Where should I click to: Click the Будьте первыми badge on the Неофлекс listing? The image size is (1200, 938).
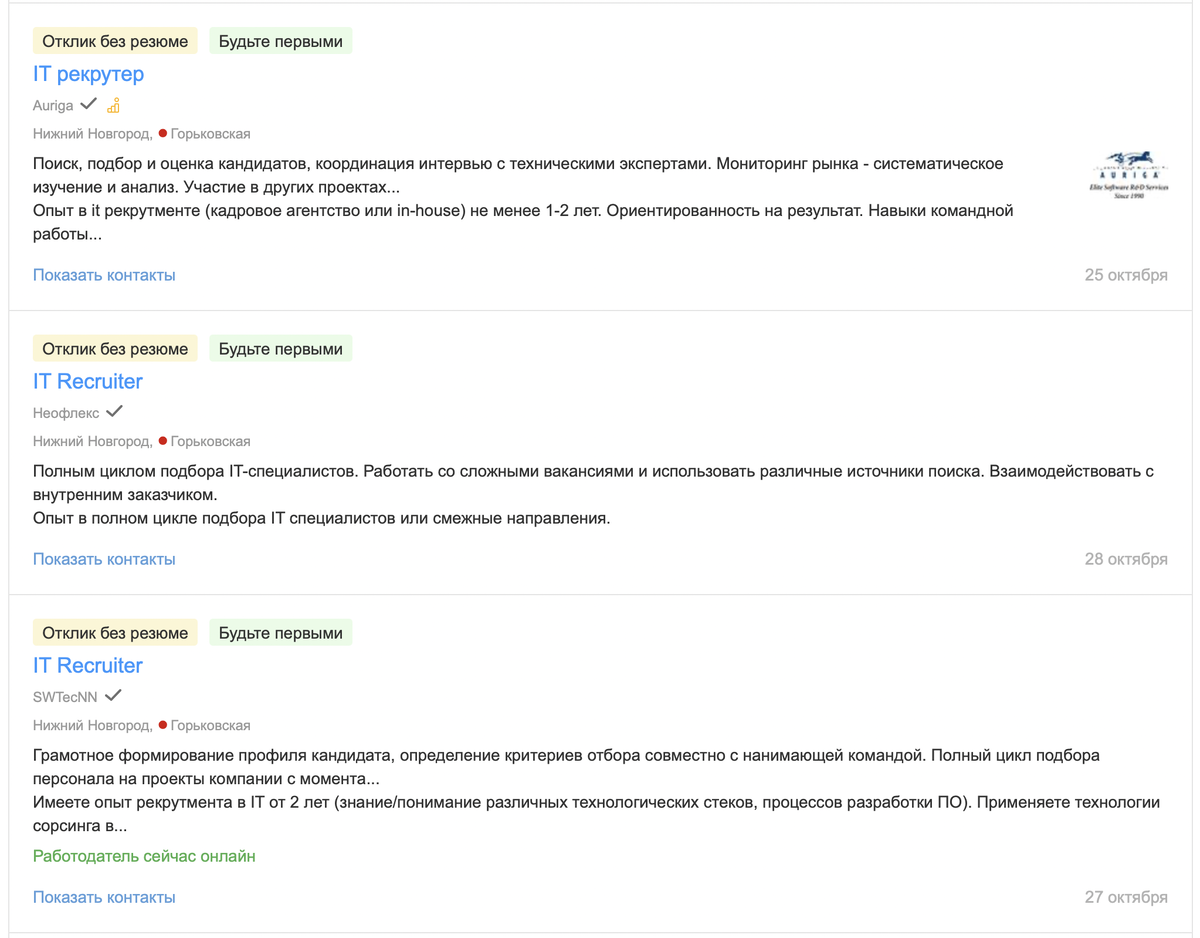281,348
